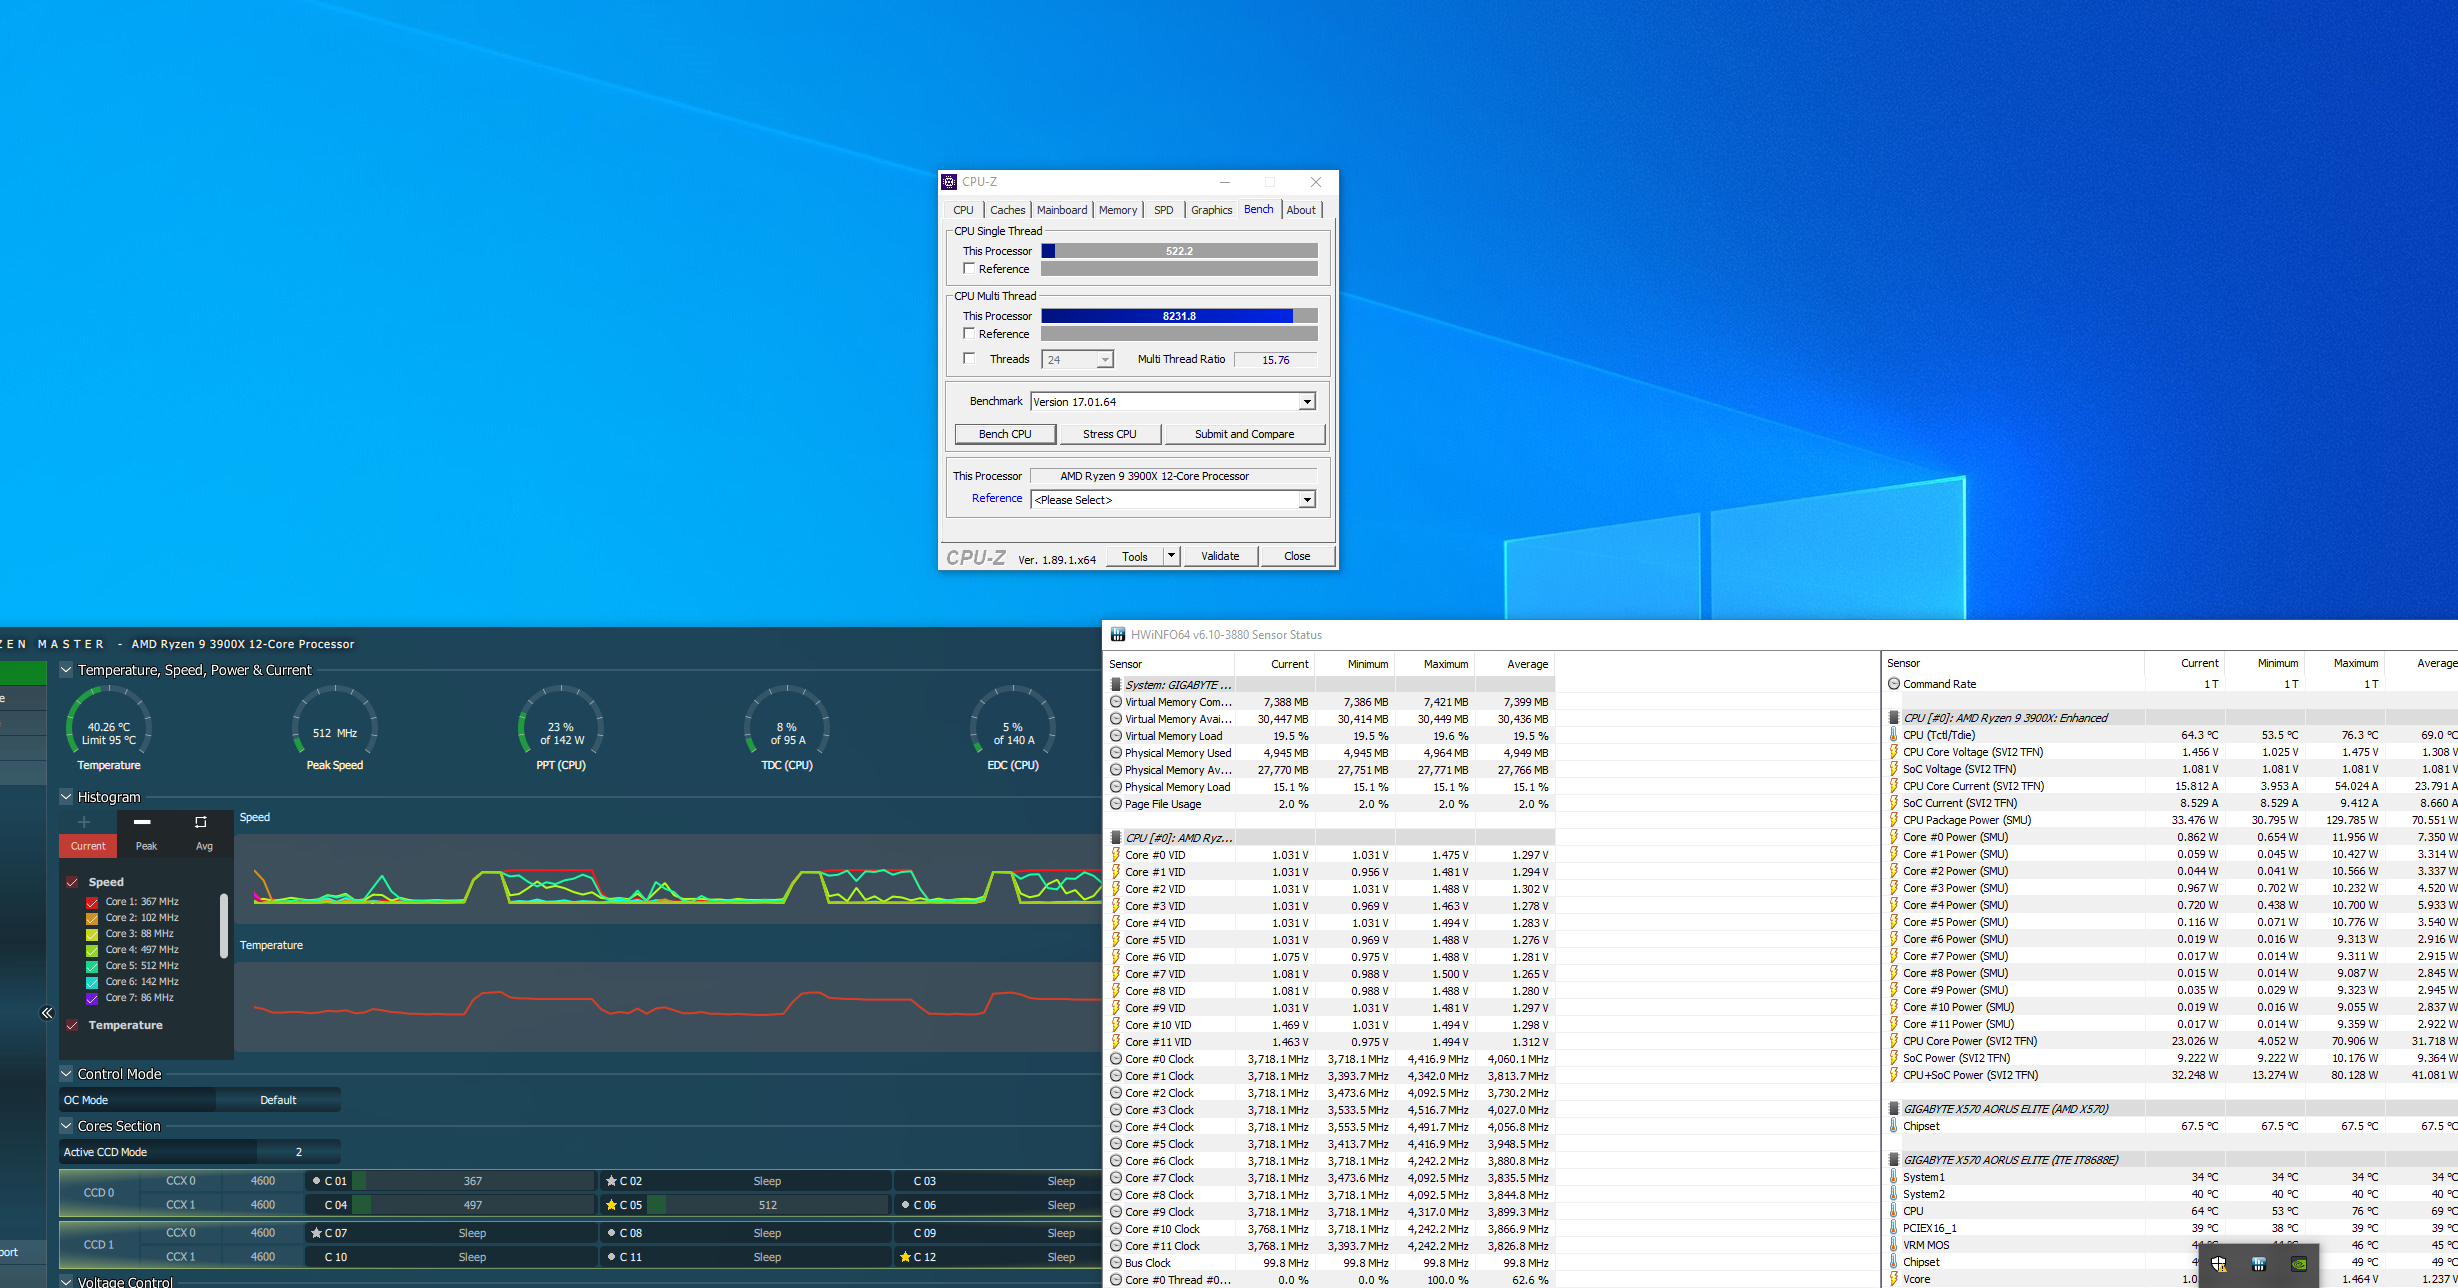Image resolution: width=2458 pixels, height=1288 pixels.
Task: Open the NVIDIA icon in tray overflow
Action: coord(2299,1264)
